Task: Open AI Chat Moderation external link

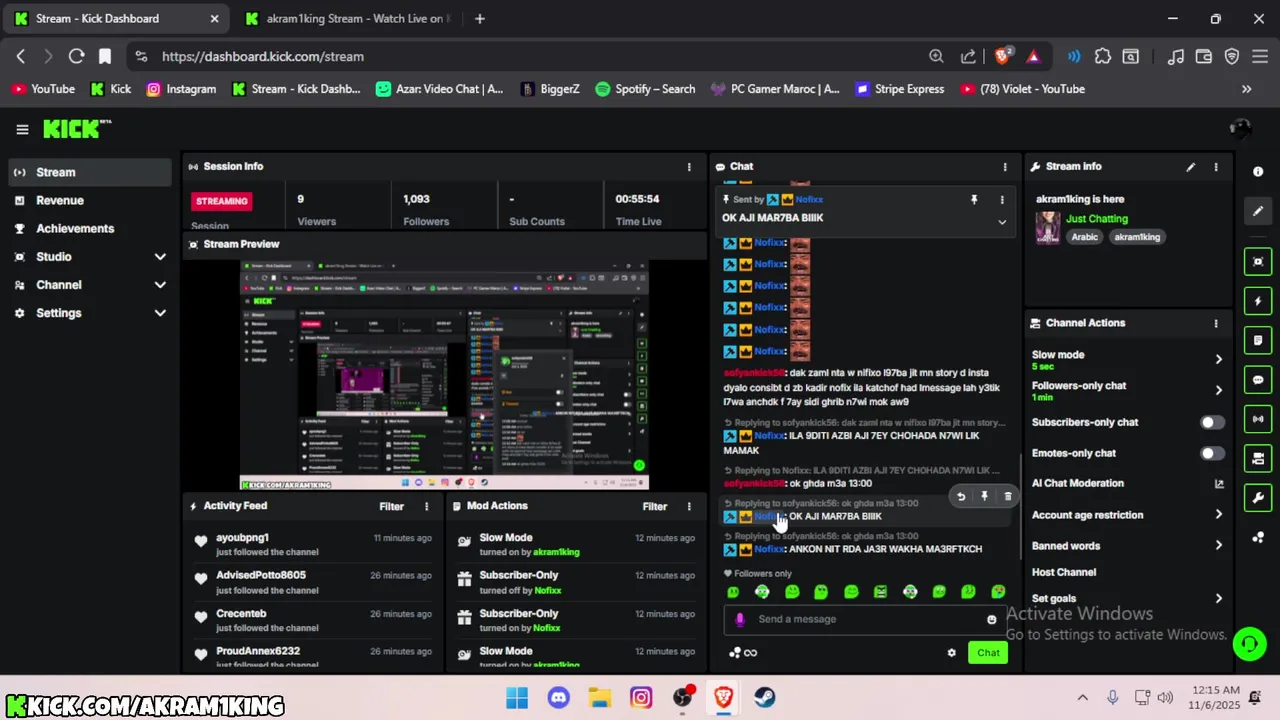Action: (x=1219, y=484)
